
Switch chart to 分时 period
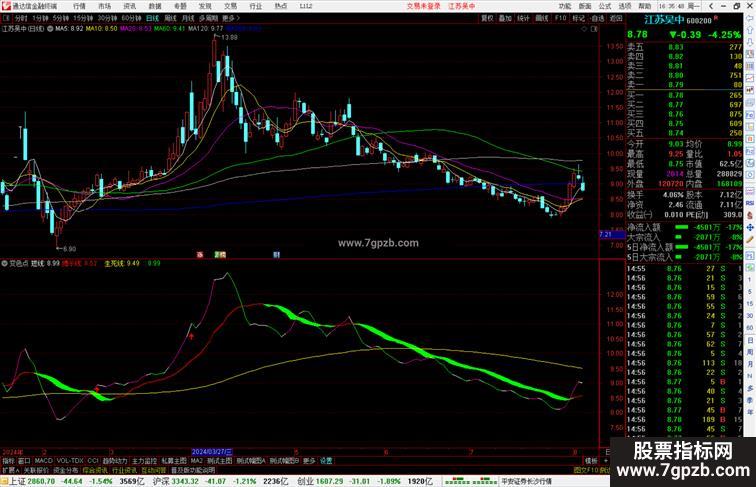coord(21,18)
